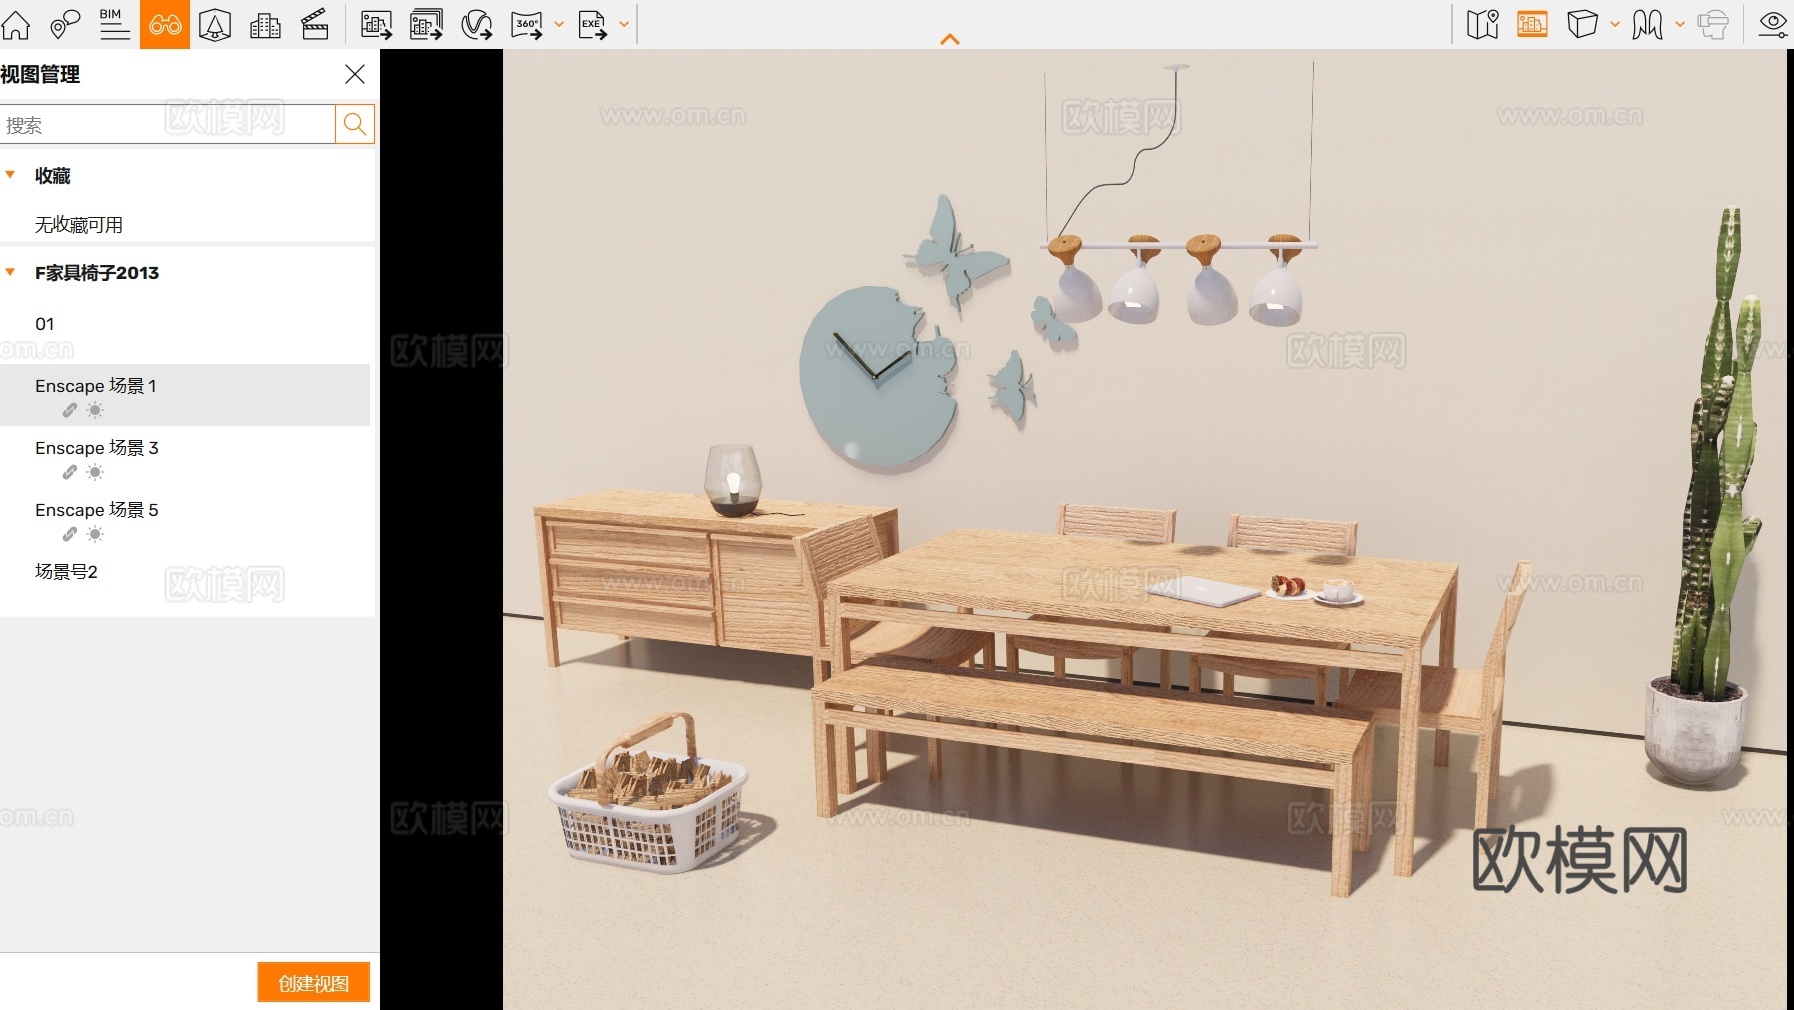The image size is (1794, 1010).
Task: Click the 360° panorama export icon
Action: pyautogui.click(x=527, y=24)
